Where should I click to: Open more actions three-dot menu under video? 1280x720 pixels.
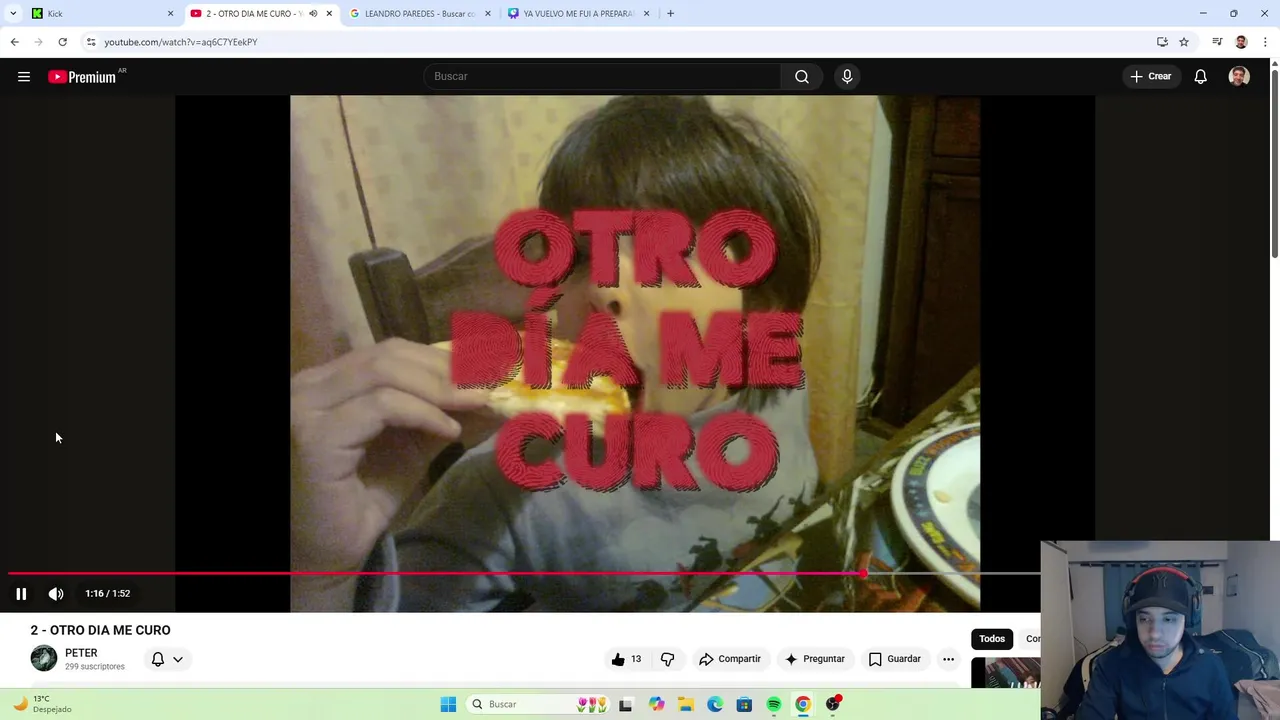pyautogui.click(x=948, y=659)
